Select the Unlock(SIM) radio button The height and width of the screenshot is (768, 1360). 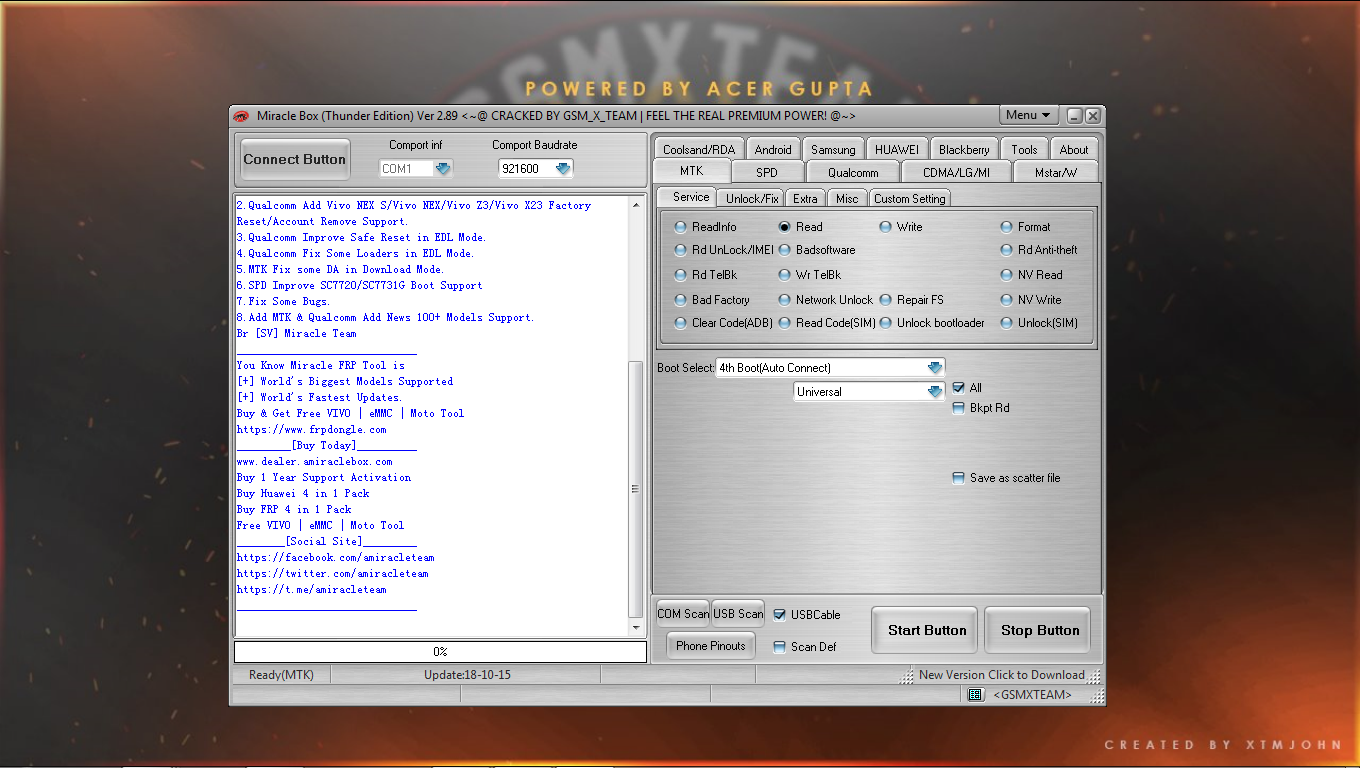tap(1007, 323)
